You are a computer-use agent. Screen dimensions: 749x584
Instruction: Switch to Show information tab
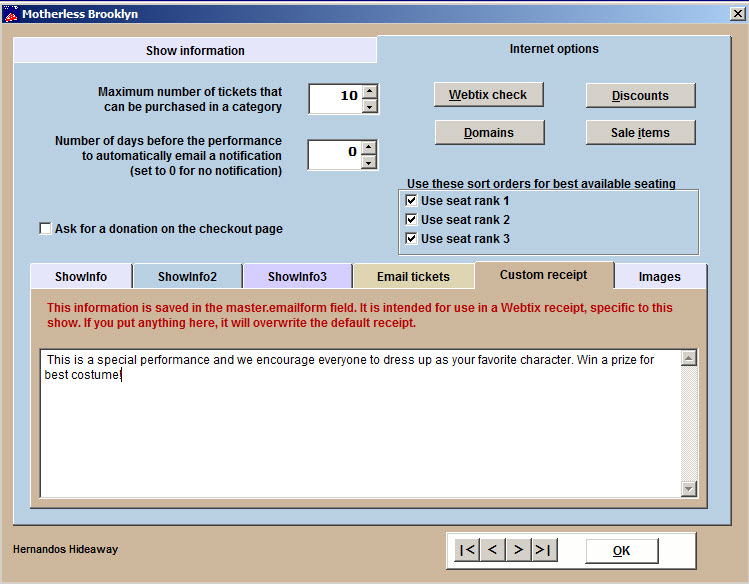[195, 51]
